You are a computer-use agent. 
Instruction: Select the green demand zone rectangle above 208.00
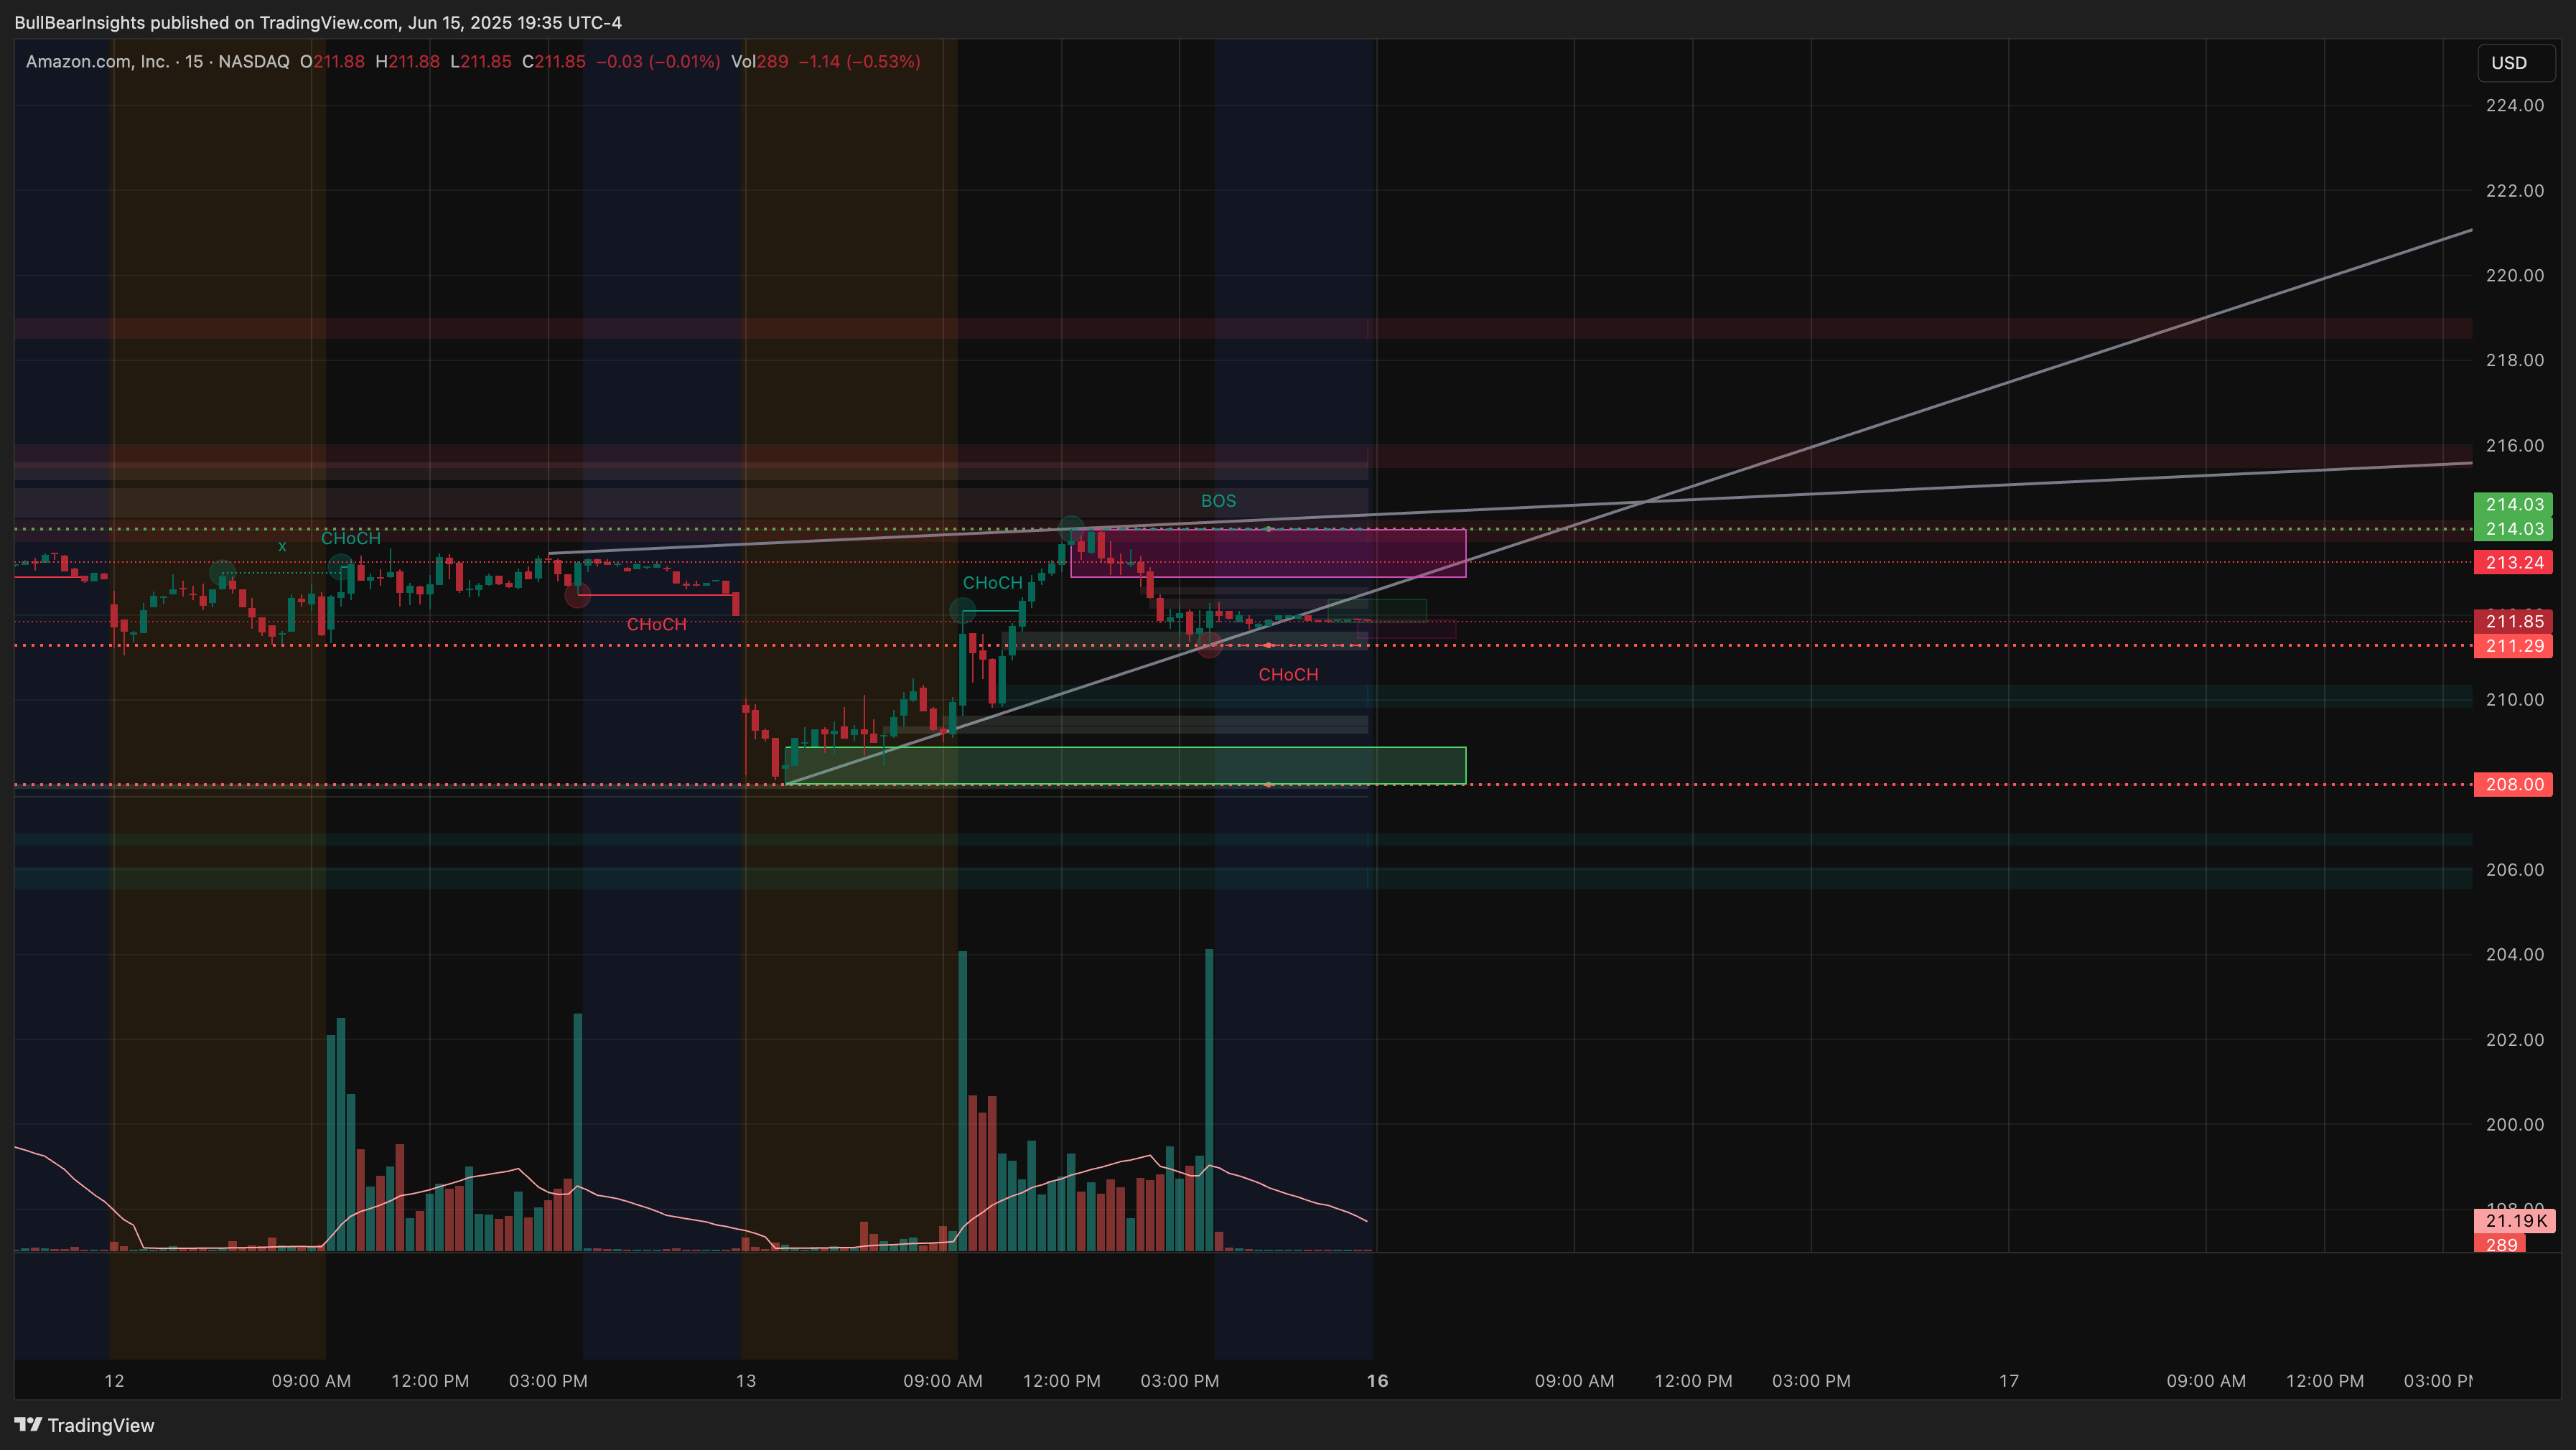(1126, 765)
